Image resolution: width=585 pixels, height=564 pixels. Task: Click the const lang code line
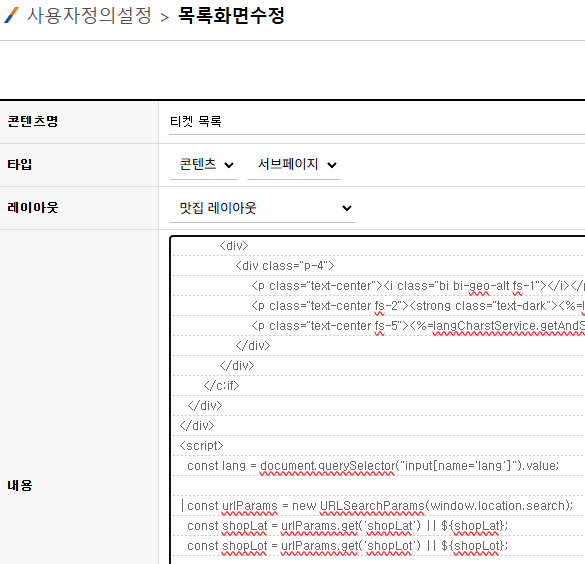373,466
